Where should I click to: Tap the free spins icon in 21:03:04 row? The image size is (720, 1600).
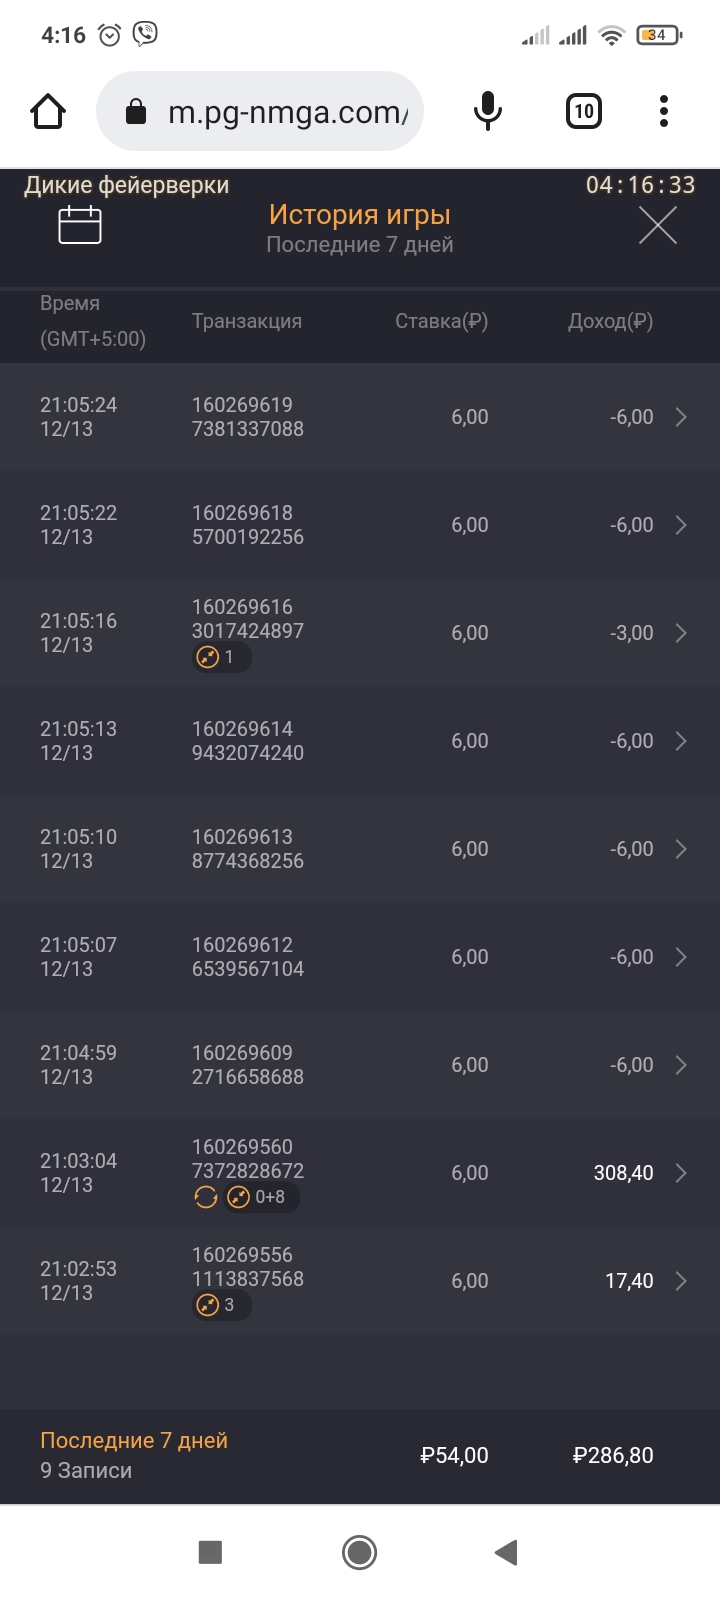(206, 1197)
